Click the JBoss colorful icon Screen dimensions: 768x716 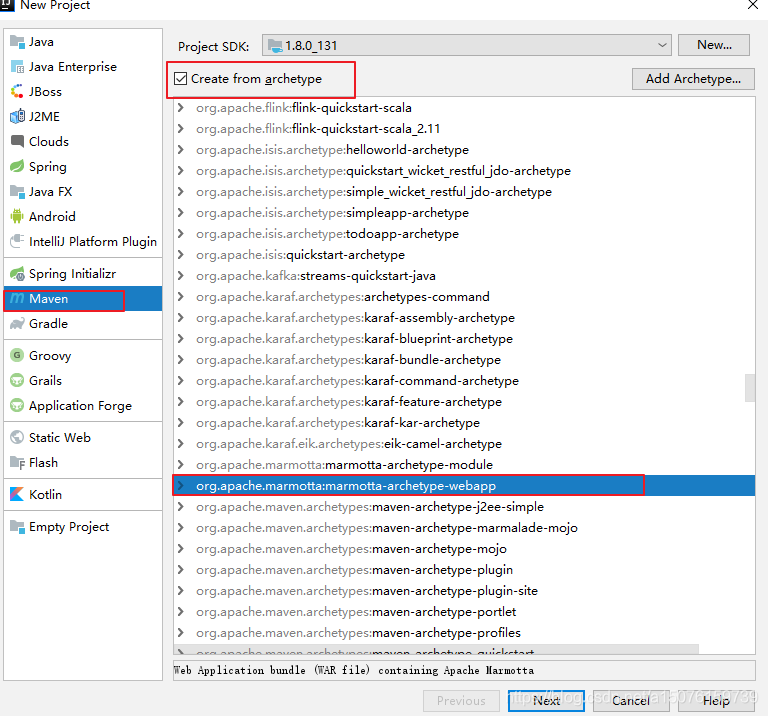tap(17, 92)
